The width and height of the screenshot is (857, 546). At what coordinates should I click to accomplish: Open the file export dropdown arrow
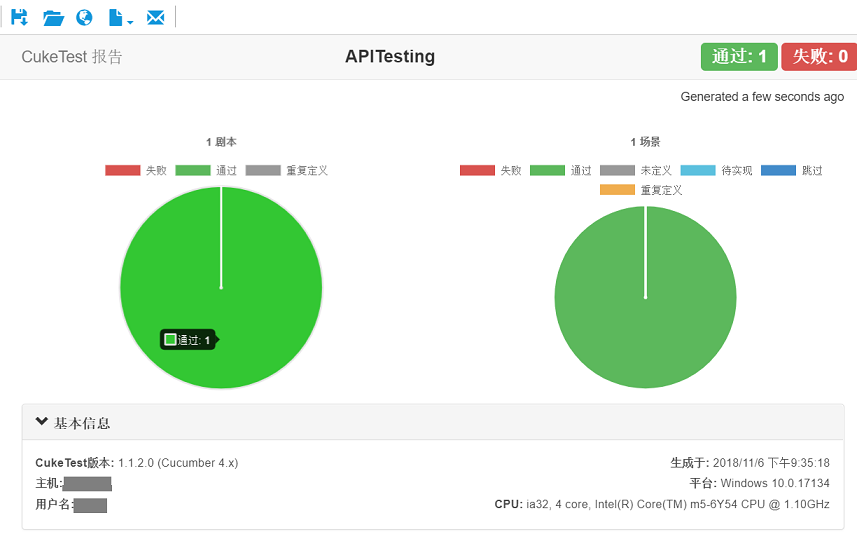(x=130, y=21)
